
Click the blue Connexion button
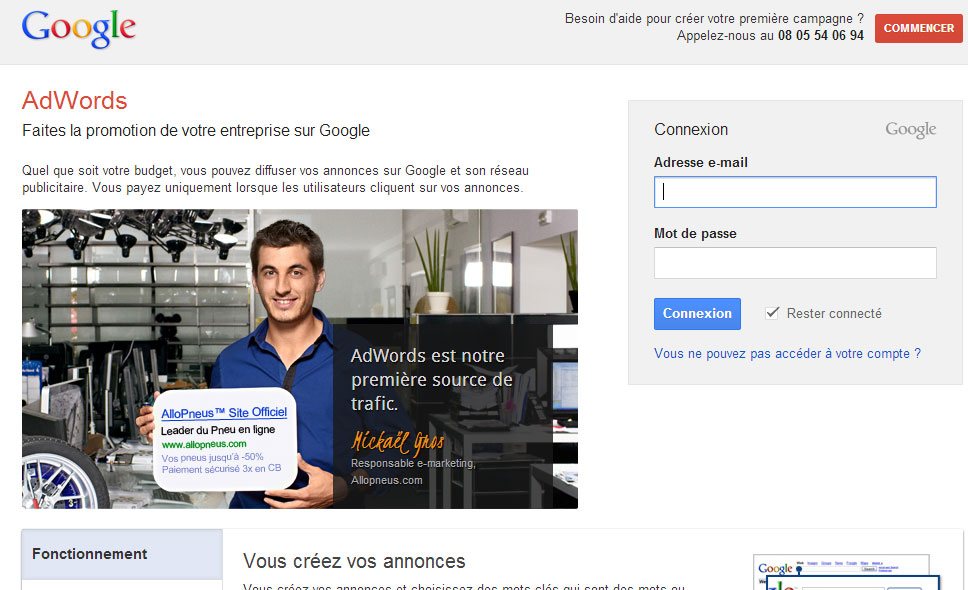pos(697,314)
